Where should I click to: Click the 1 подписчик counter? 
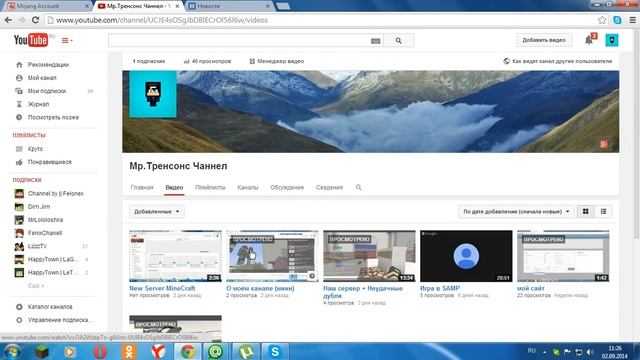[149, 61]
